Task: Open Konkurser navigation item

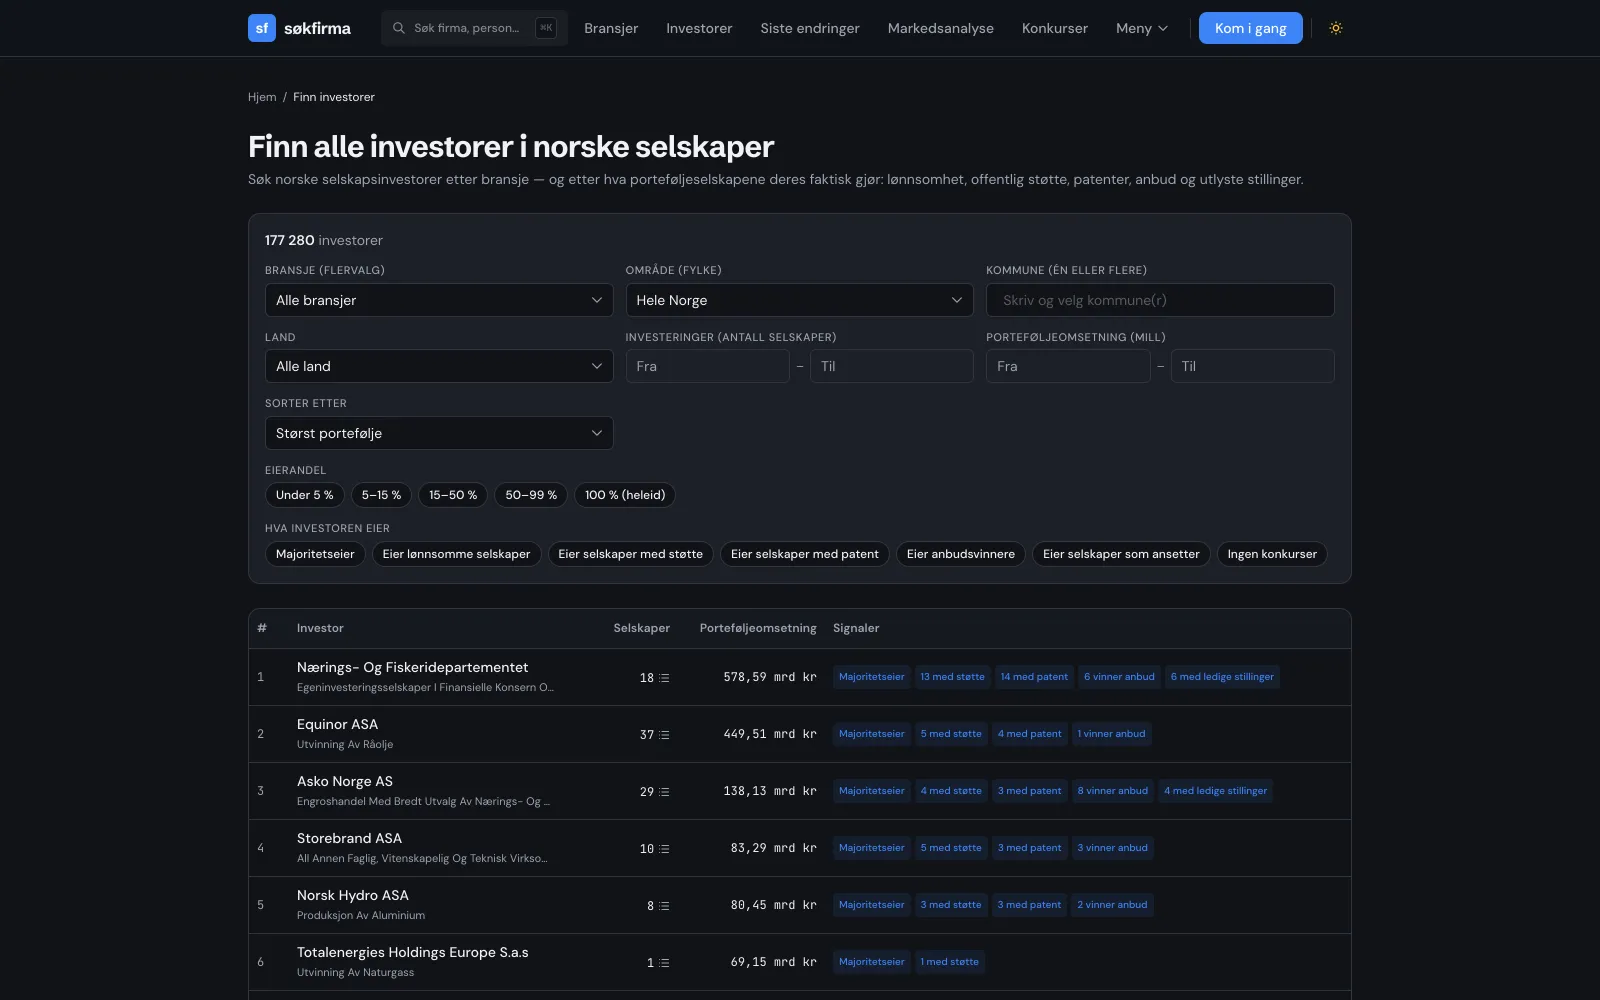Action: 1055,28
